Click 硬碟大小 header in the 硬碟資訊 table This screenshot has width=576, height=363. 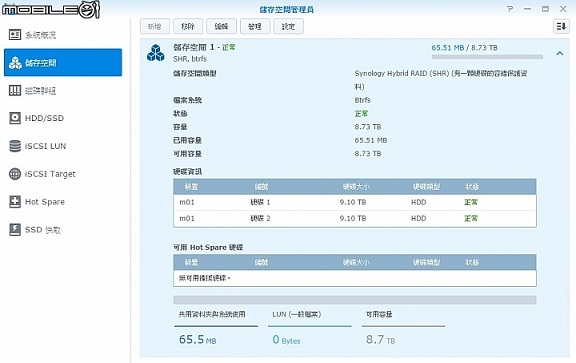click(x=356, y=187)
